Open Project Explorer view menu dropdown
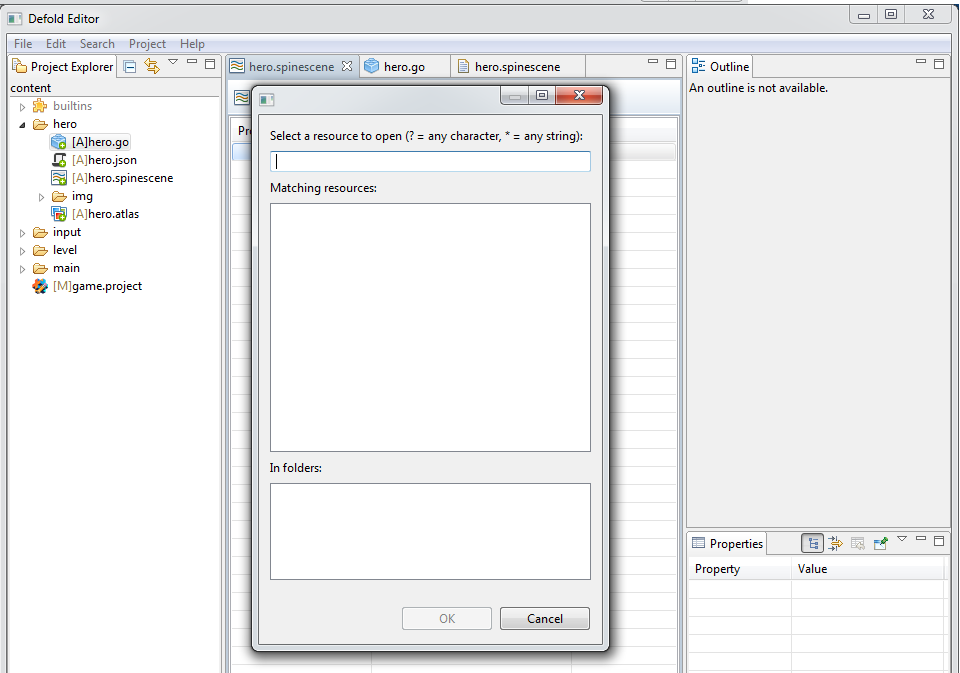The height and width of the screenshot is (673, 960). click(172, 62)
